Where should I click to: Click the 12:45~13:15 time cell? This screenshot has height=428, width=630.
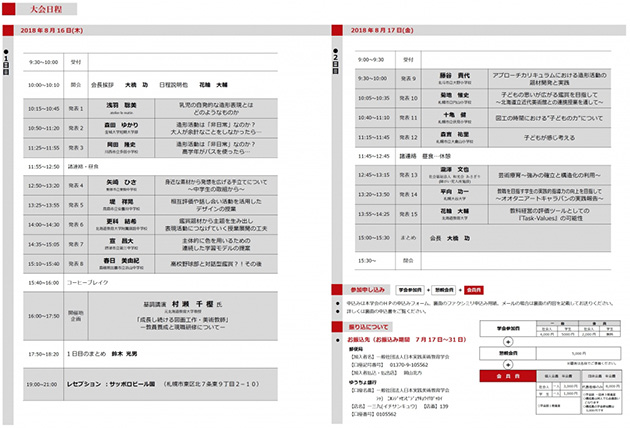(x=374, y=175)
